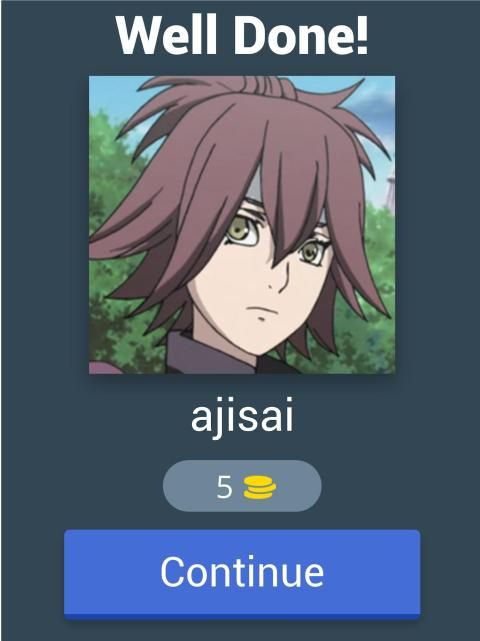The height and width of the screenshot is (641, 480).
Task: Tap the gold coins beside the 5
Action: coord(260,487)
